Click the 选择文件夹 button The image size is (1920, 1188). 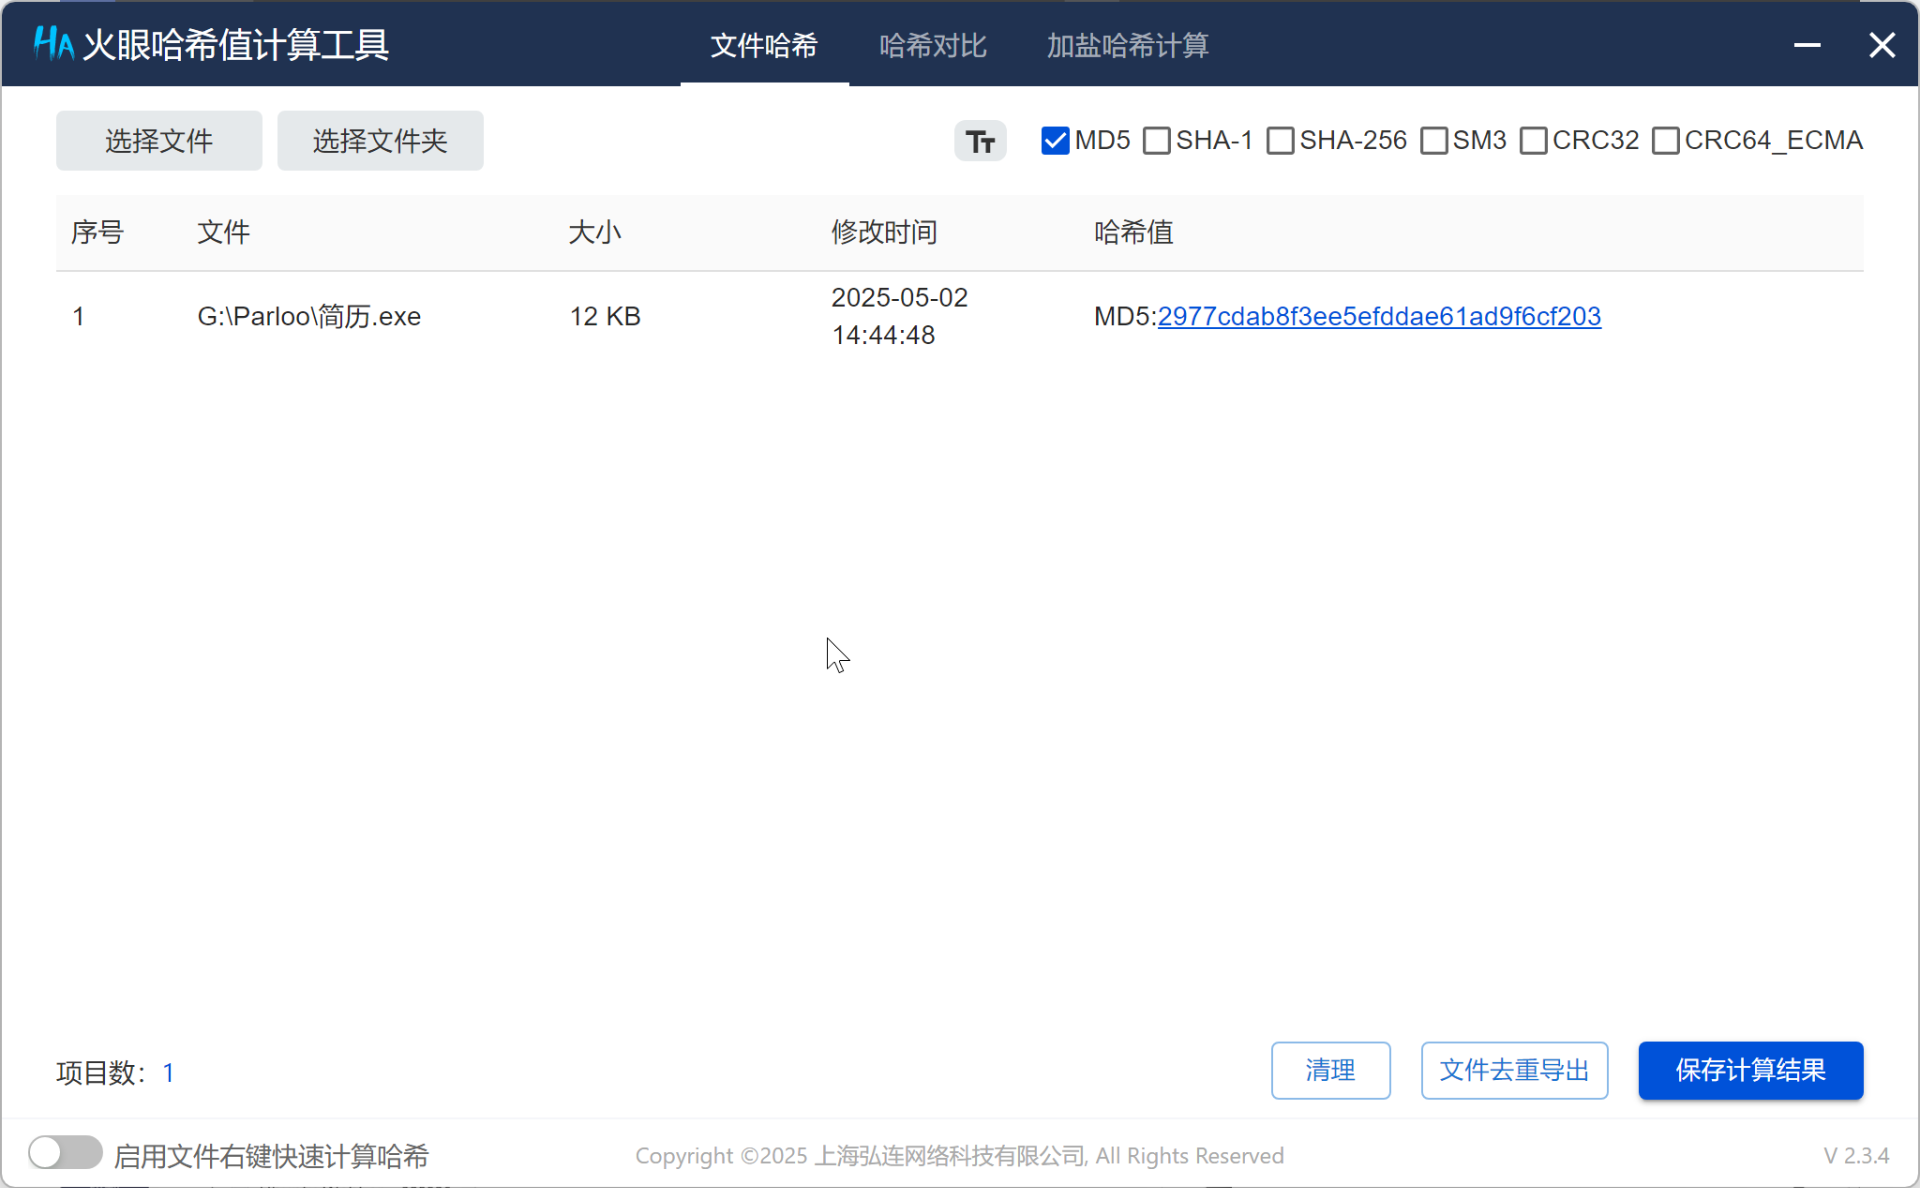pyautogui.click(x=380, y=141)
